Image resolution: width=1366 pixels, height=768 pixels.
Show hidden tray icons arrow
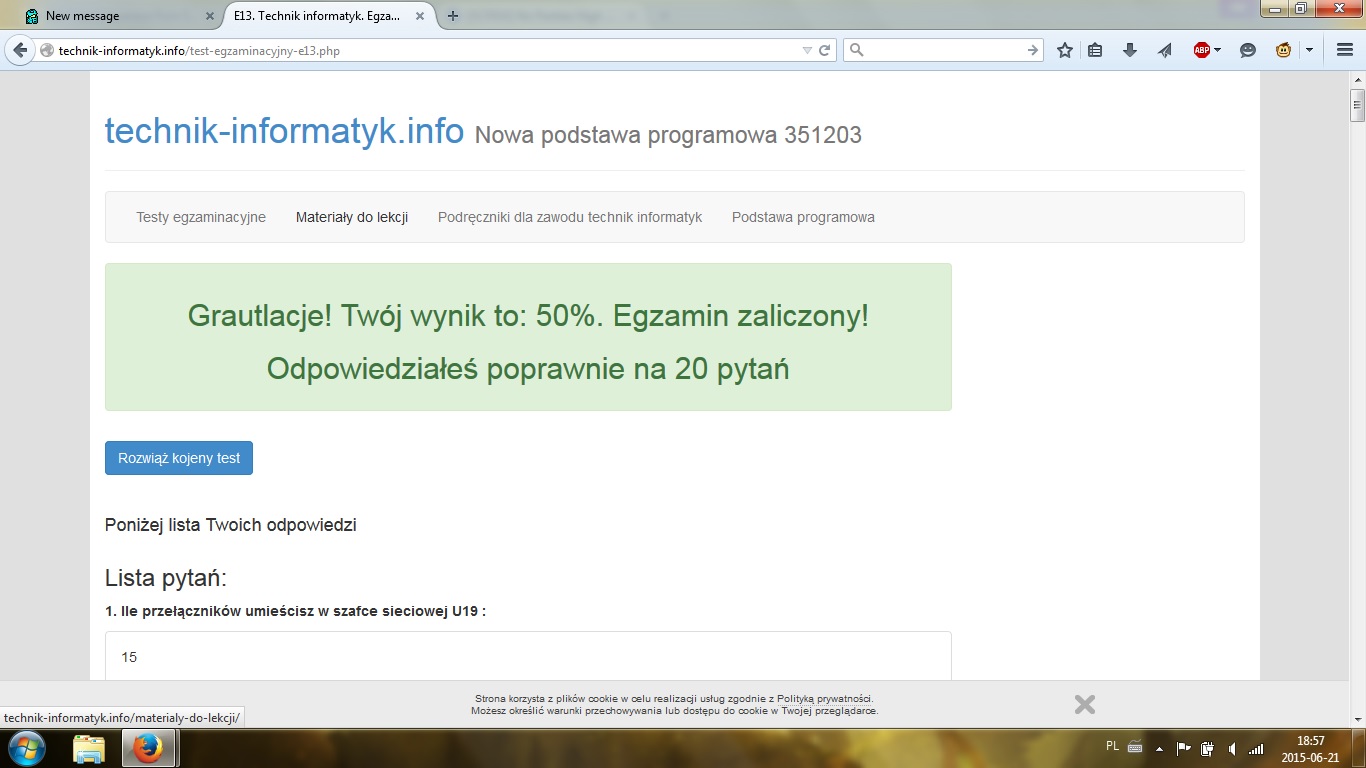[1160, 748]
